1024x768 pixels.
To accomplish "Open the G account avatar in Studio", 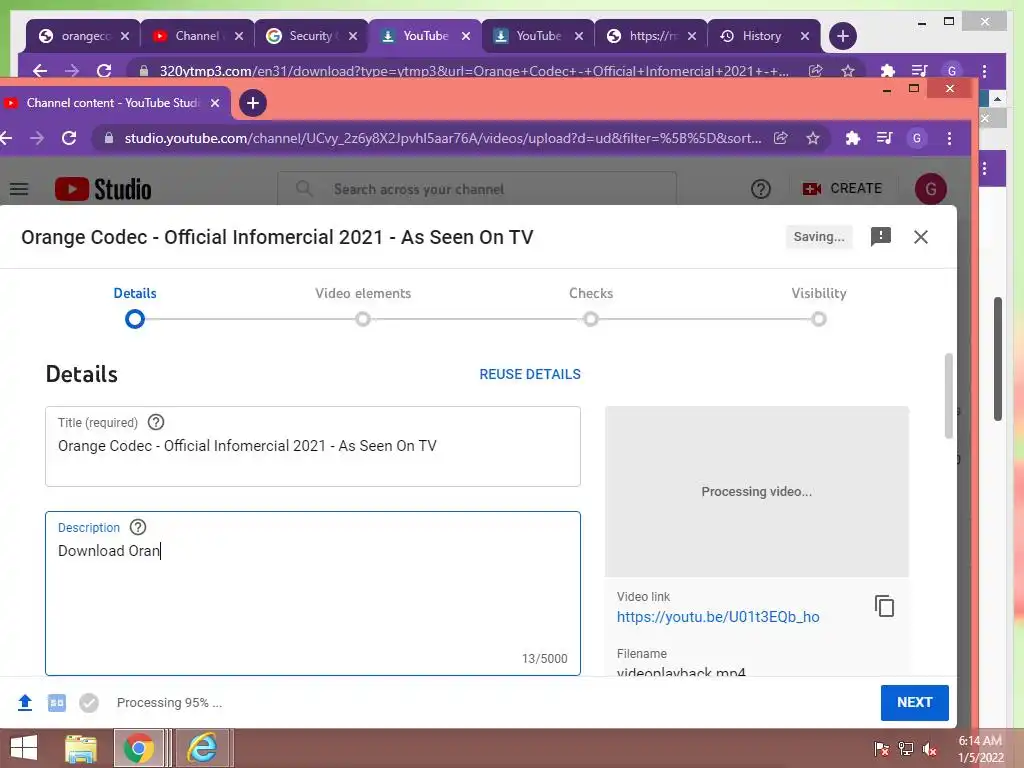I will (x=930, y=189).
